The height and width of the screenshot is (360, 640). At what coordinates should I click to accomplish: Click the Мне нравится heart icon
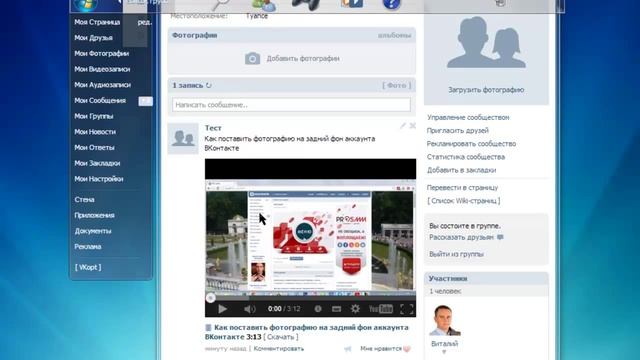(x=407, y=349)
